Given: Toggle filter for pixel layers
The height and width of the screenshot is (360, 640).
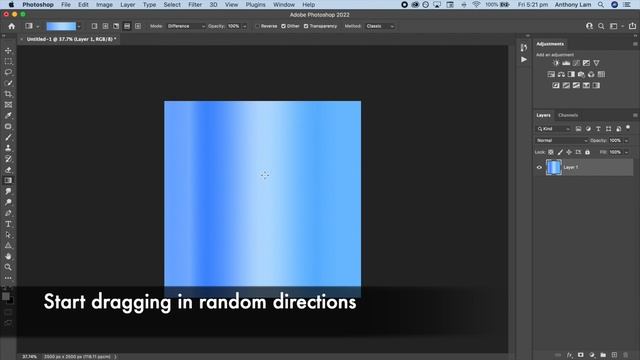Looking at the screenshot, I should point(578,129).
